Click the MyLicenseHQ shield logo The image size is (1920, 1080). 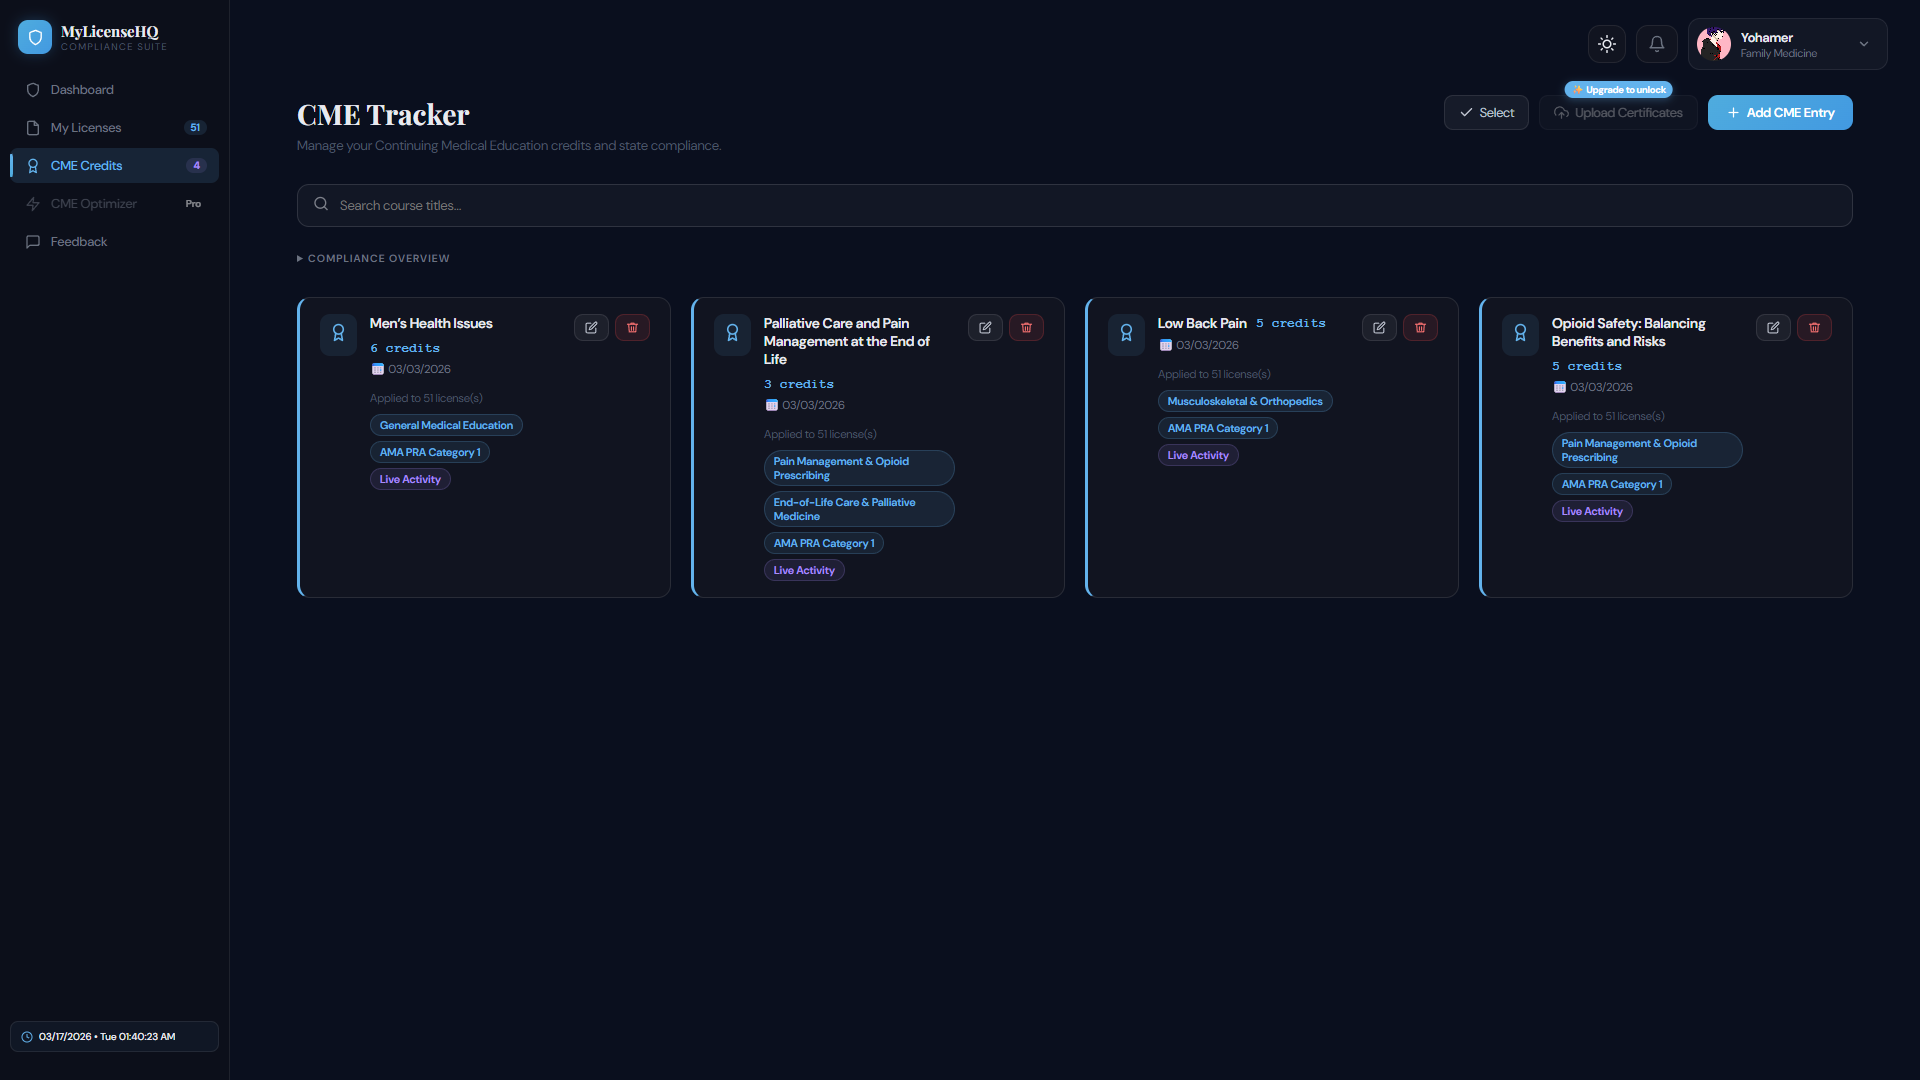coord(35,37)
